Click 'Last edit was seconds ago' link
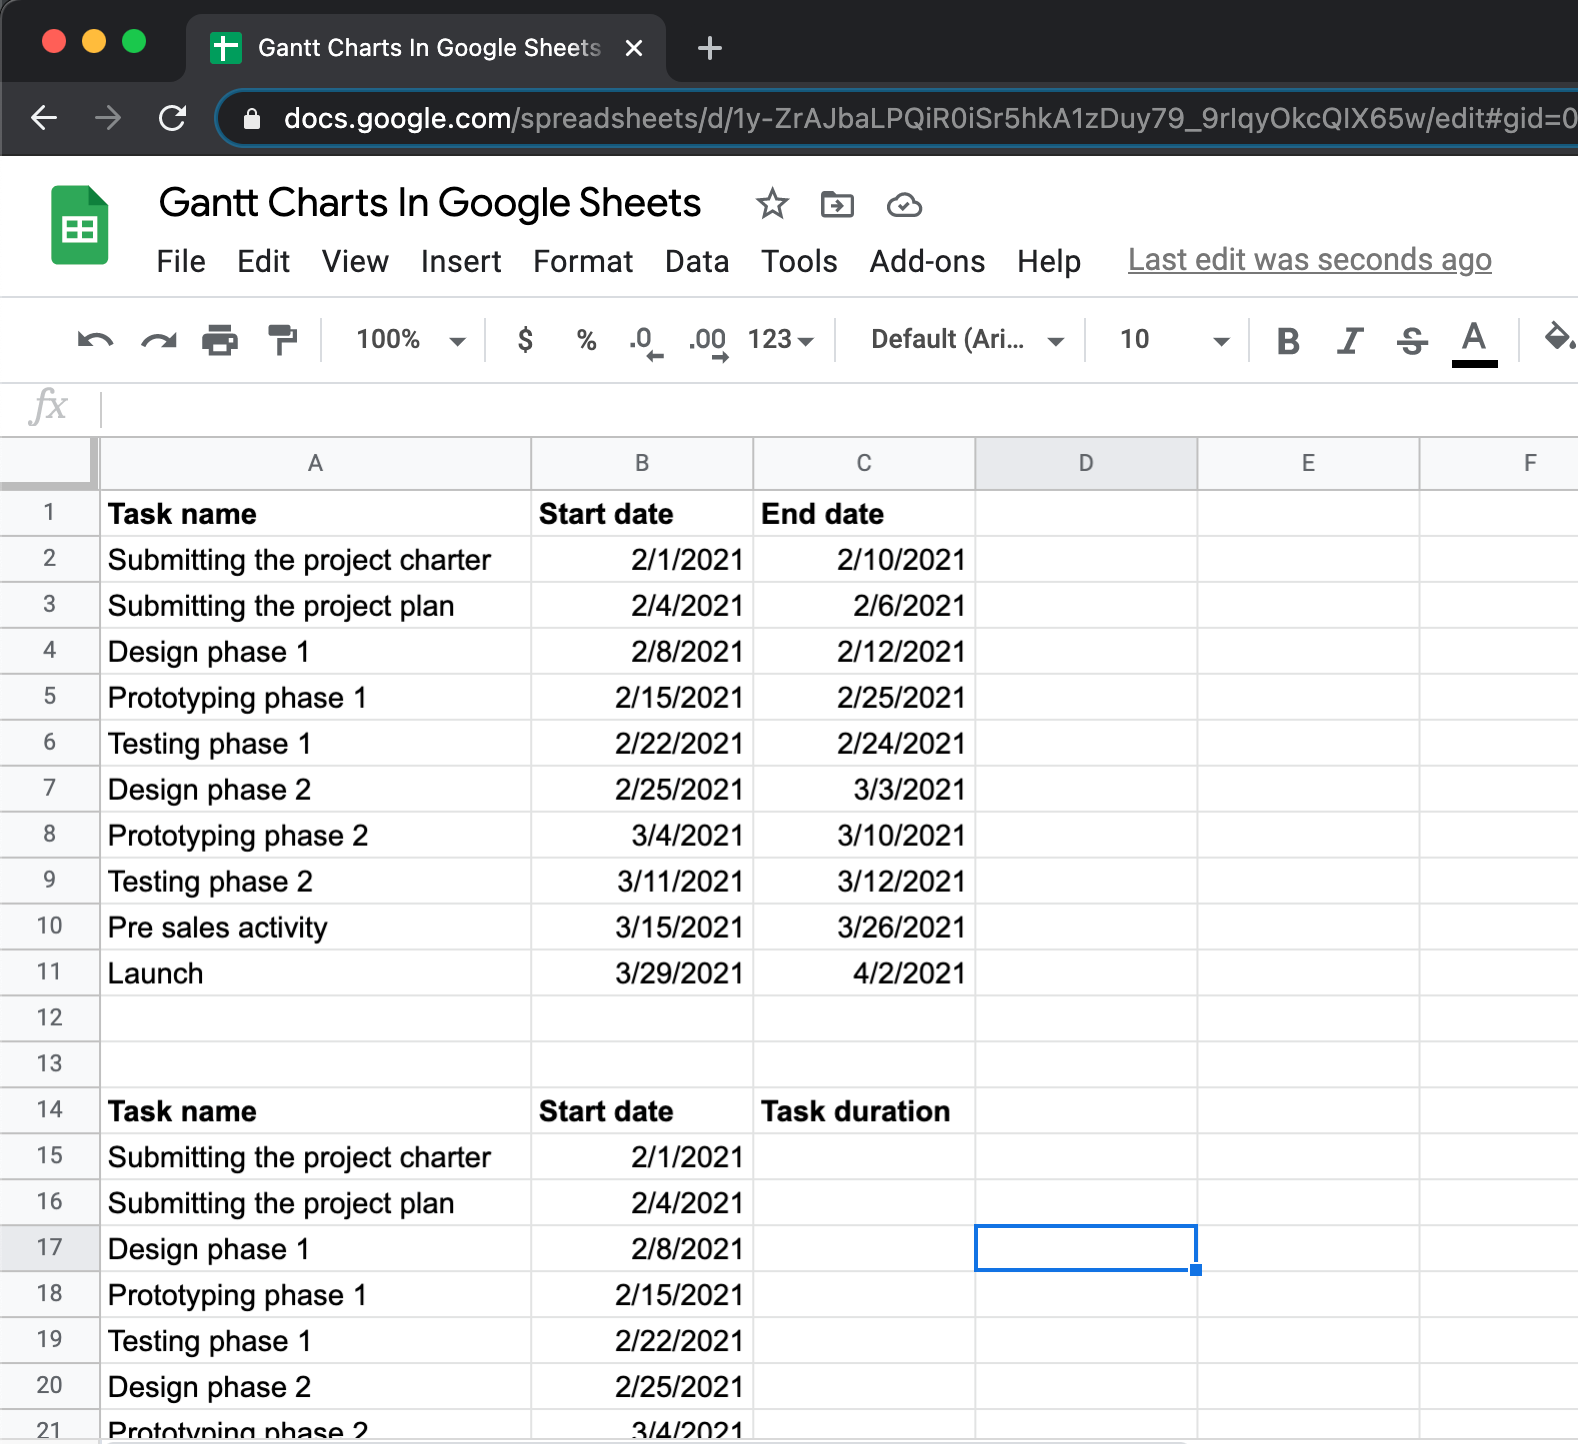The height and width of the screenshot is (1444, 1578). point(1309,260)
